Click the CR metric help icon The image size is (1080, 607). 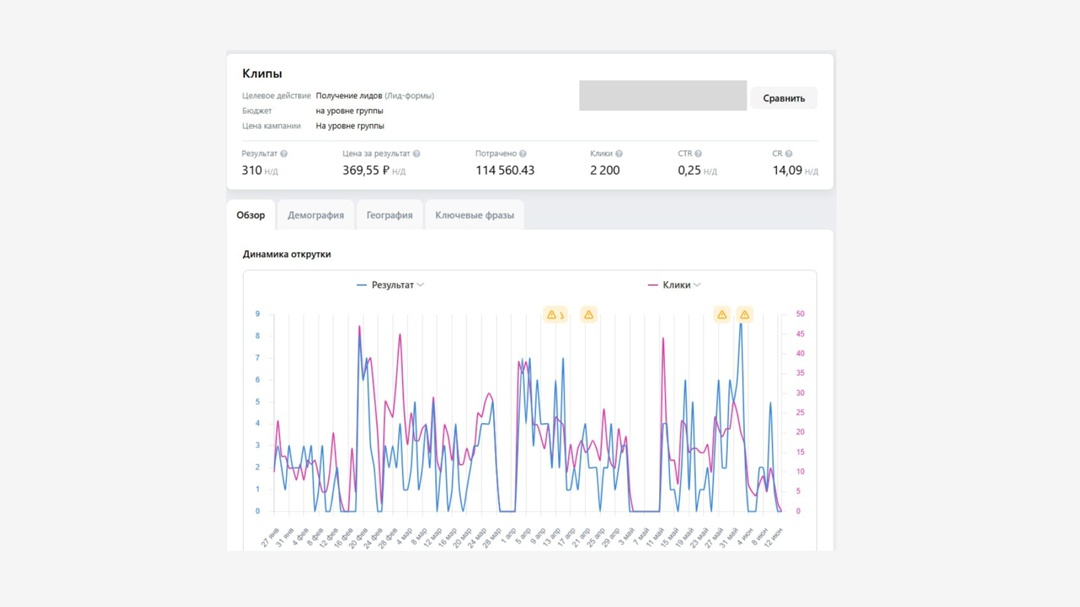tap(789, 154)
